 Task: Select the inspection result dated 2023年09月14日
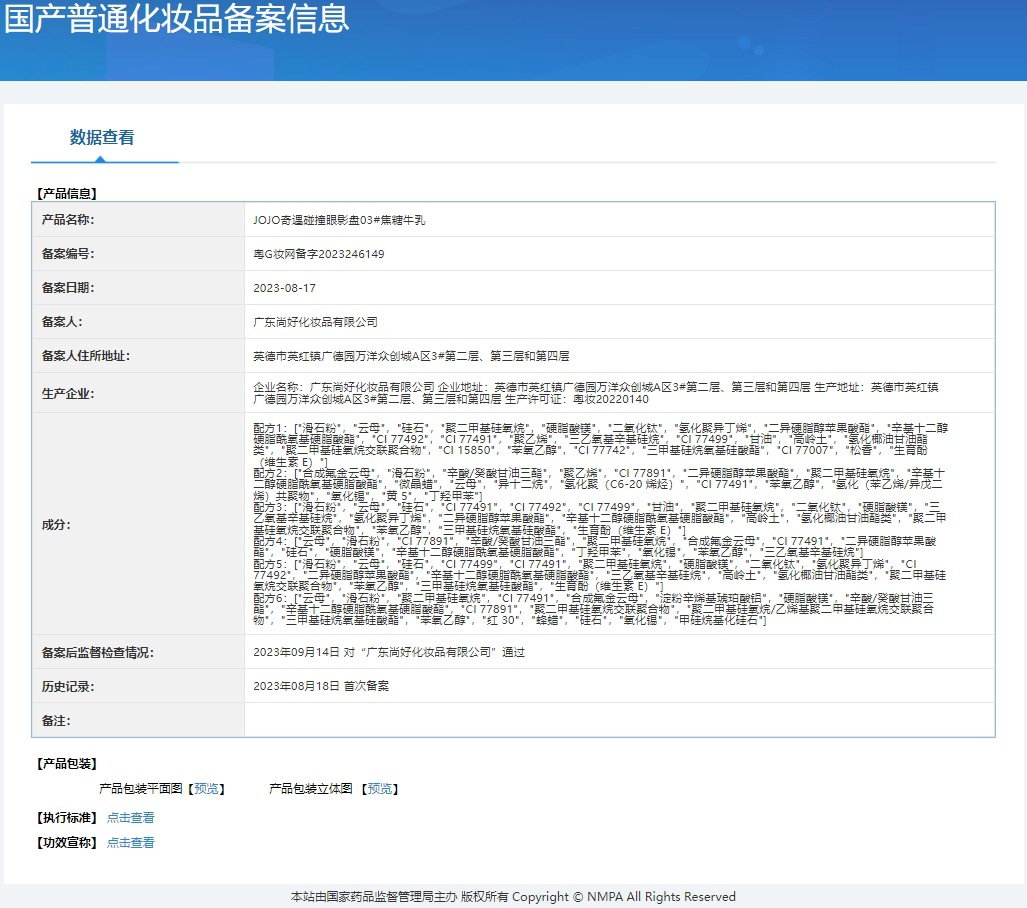pos(389,653)
